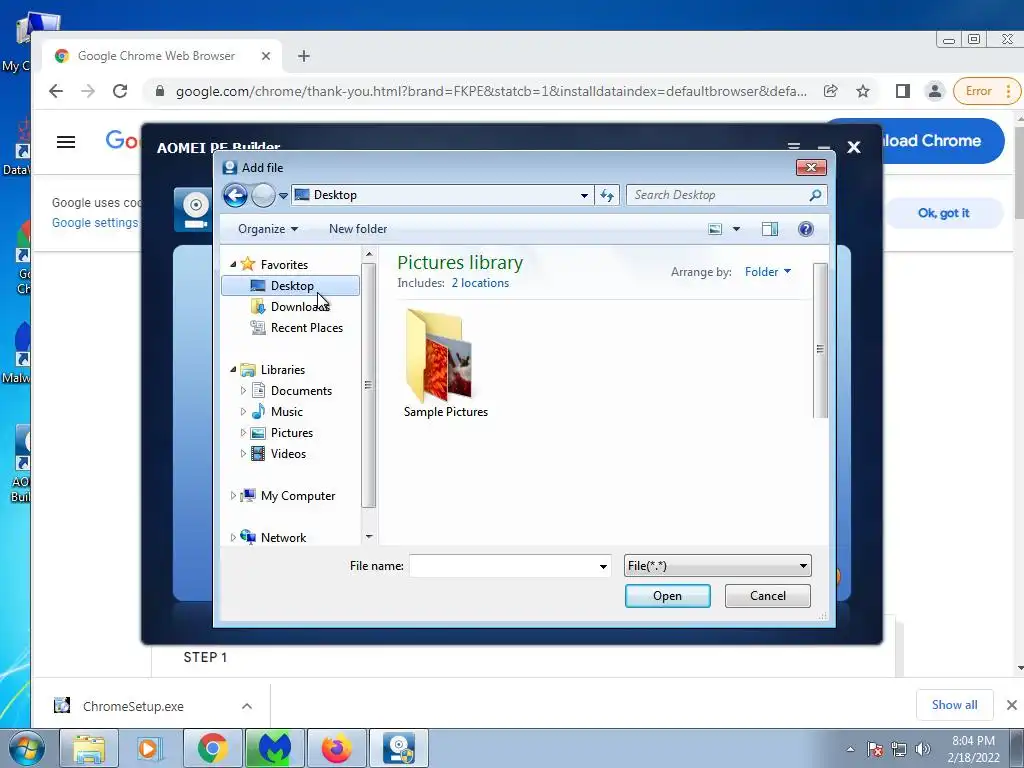Collapse the Libraries group
1024x768 pixels.
click(x=233, y=370)
